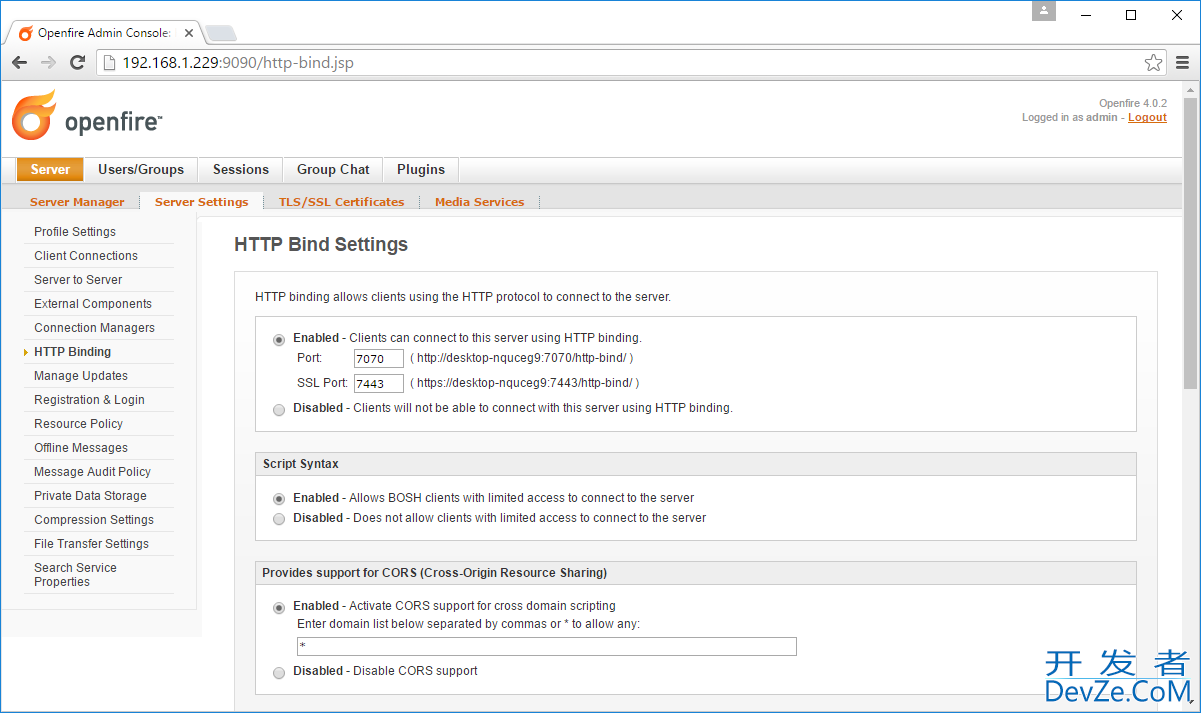Click the browser forward arrow
The image size is (1201, 713).
pyautogui.click(x=48, y=62)
